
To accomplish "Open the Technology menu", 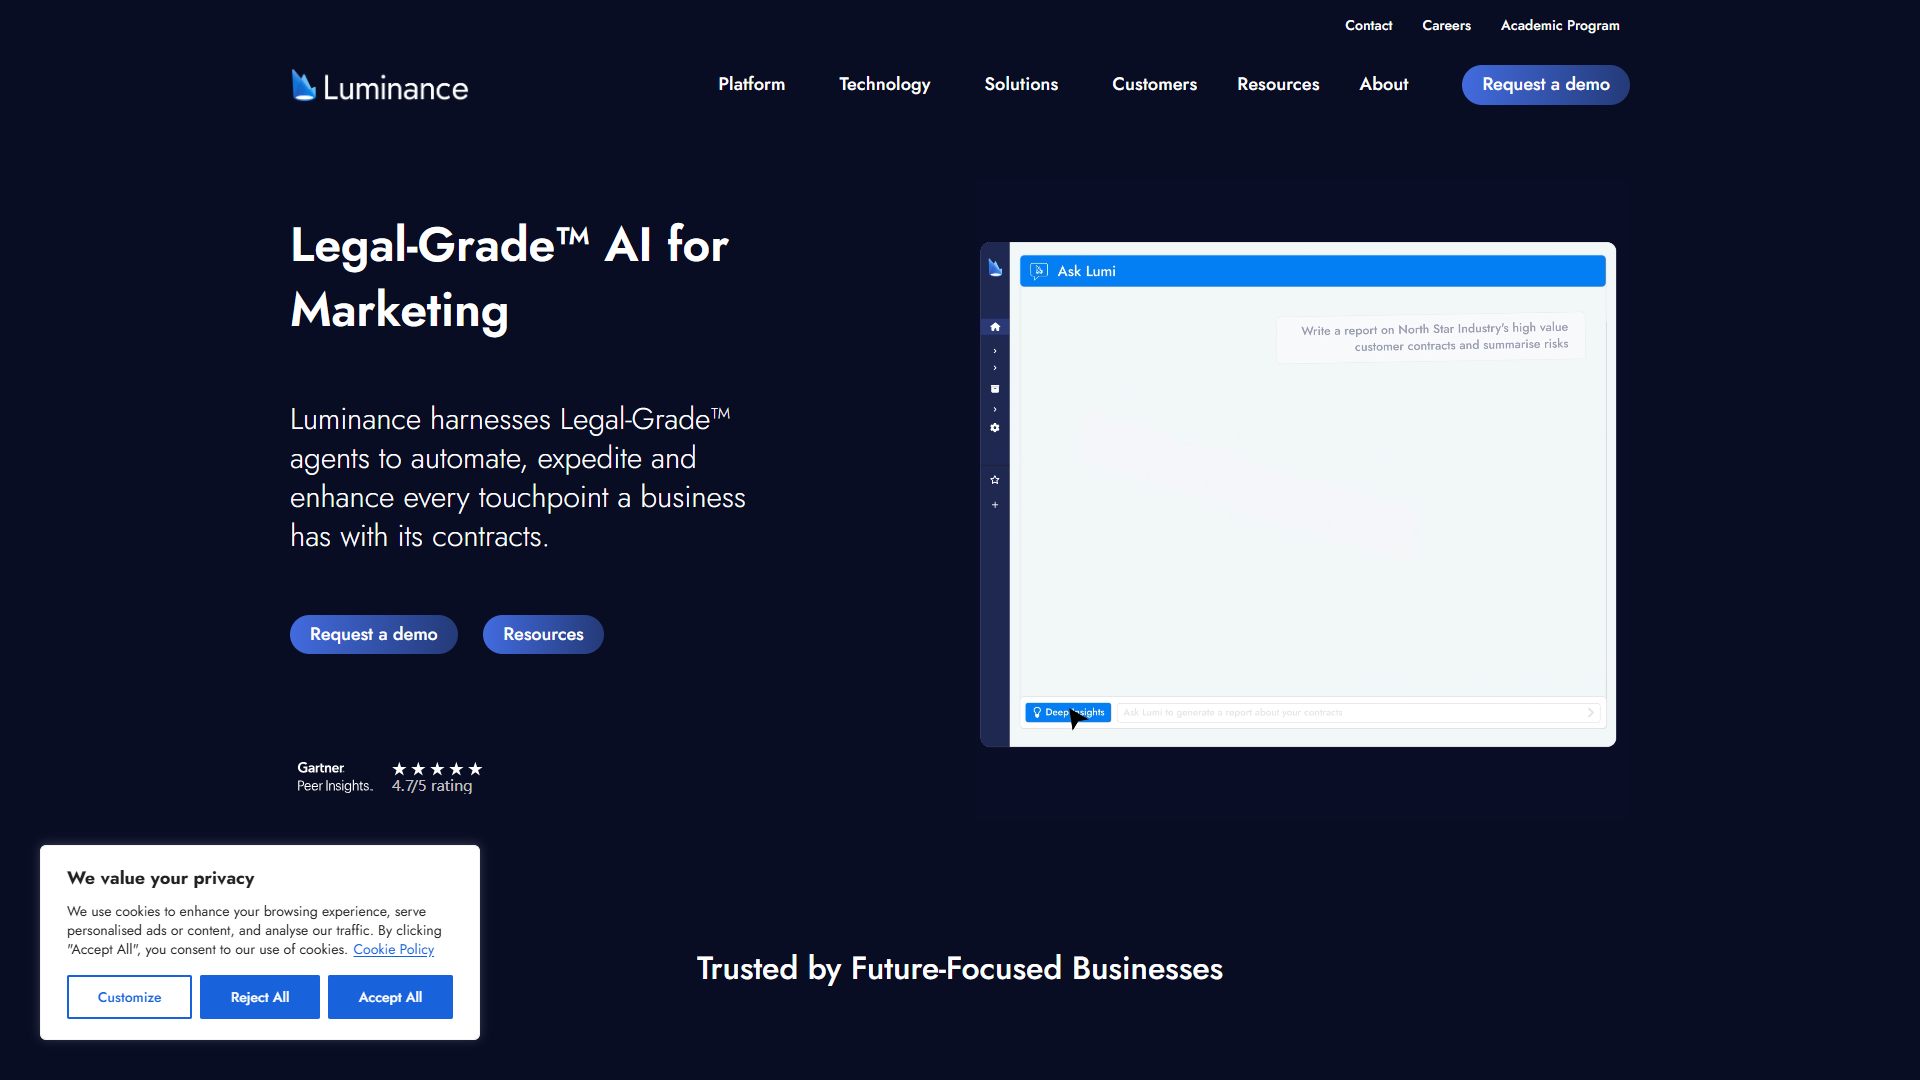I will (x=884, y=84).
